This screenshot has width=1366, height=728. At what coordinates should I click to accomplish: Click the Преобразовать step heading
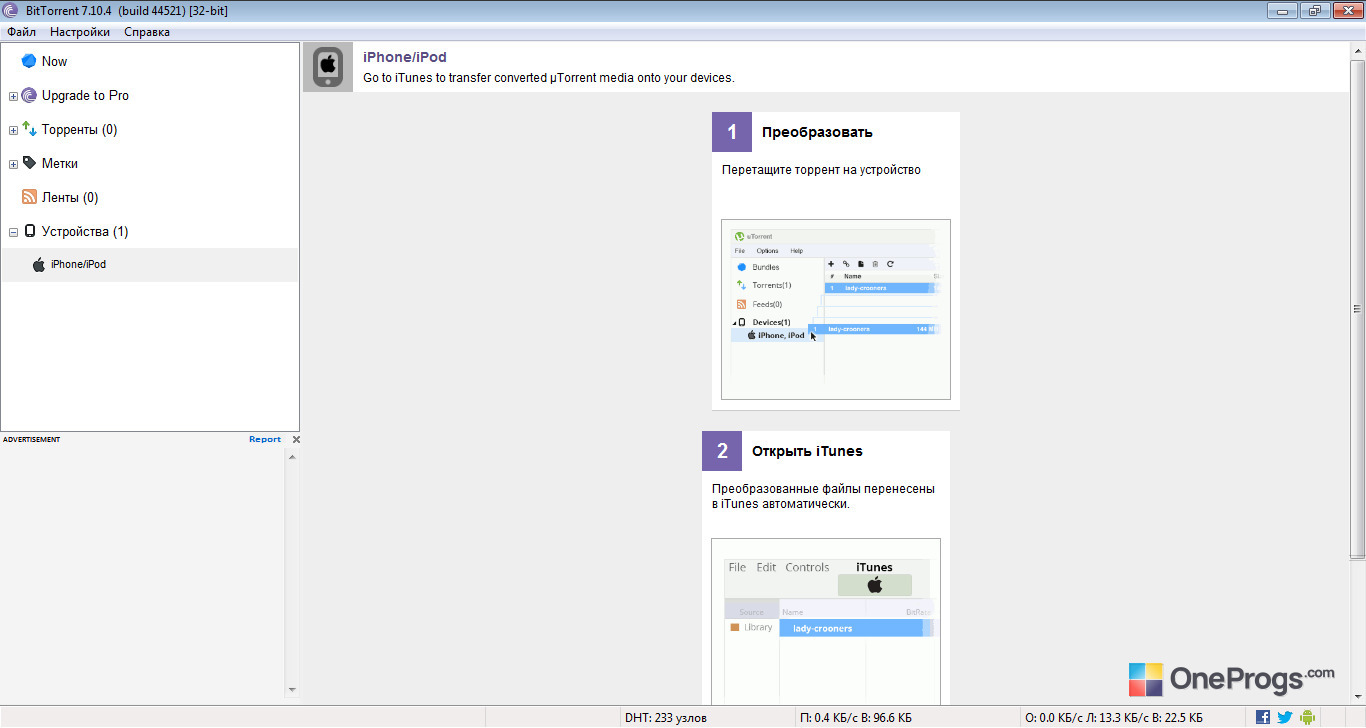[817, 132]
